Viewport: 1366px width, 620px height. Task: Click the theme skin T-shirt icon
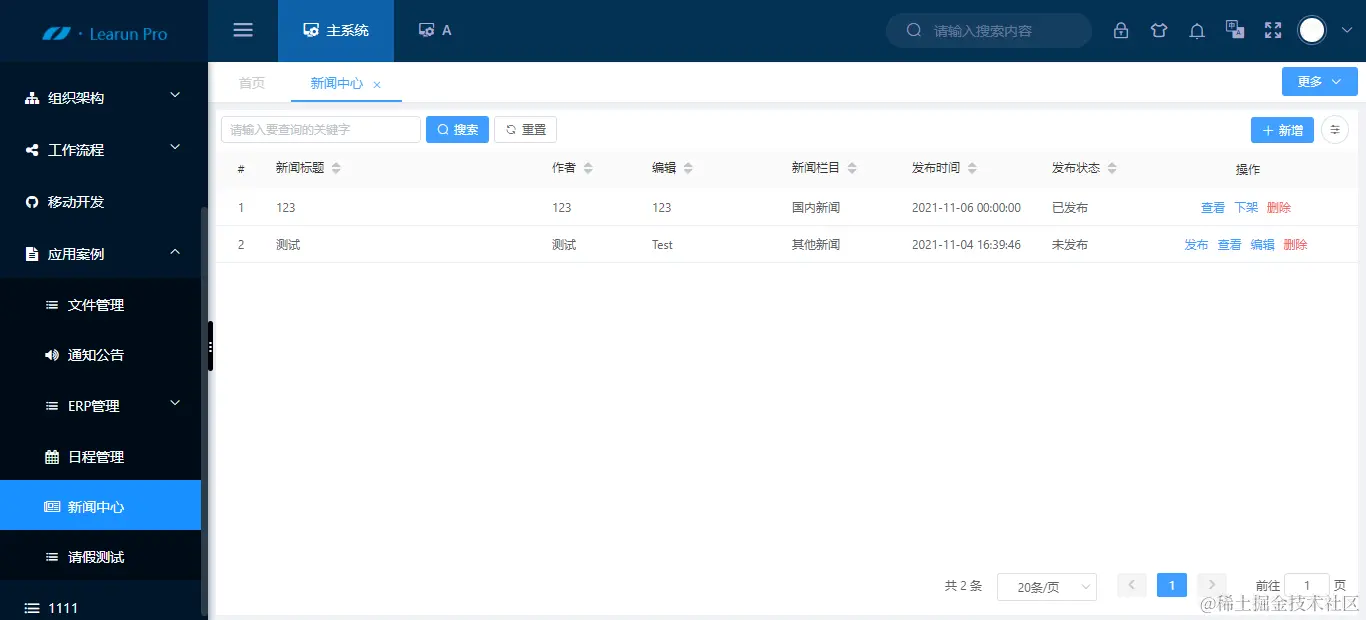(x=1159, y=30)
